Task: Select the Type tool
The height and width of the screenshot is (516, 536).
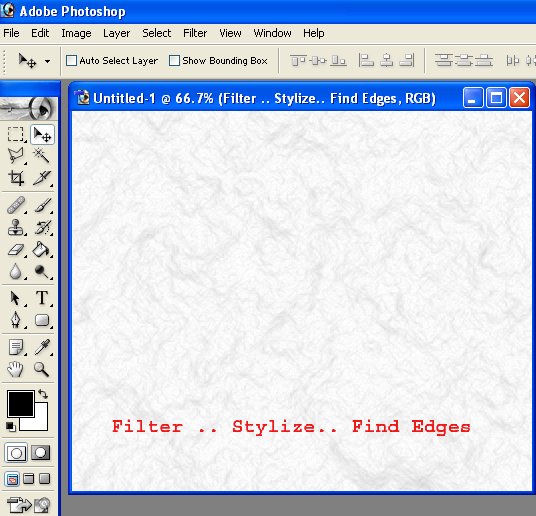Action: pyautogui.click(x=42, y=297)
